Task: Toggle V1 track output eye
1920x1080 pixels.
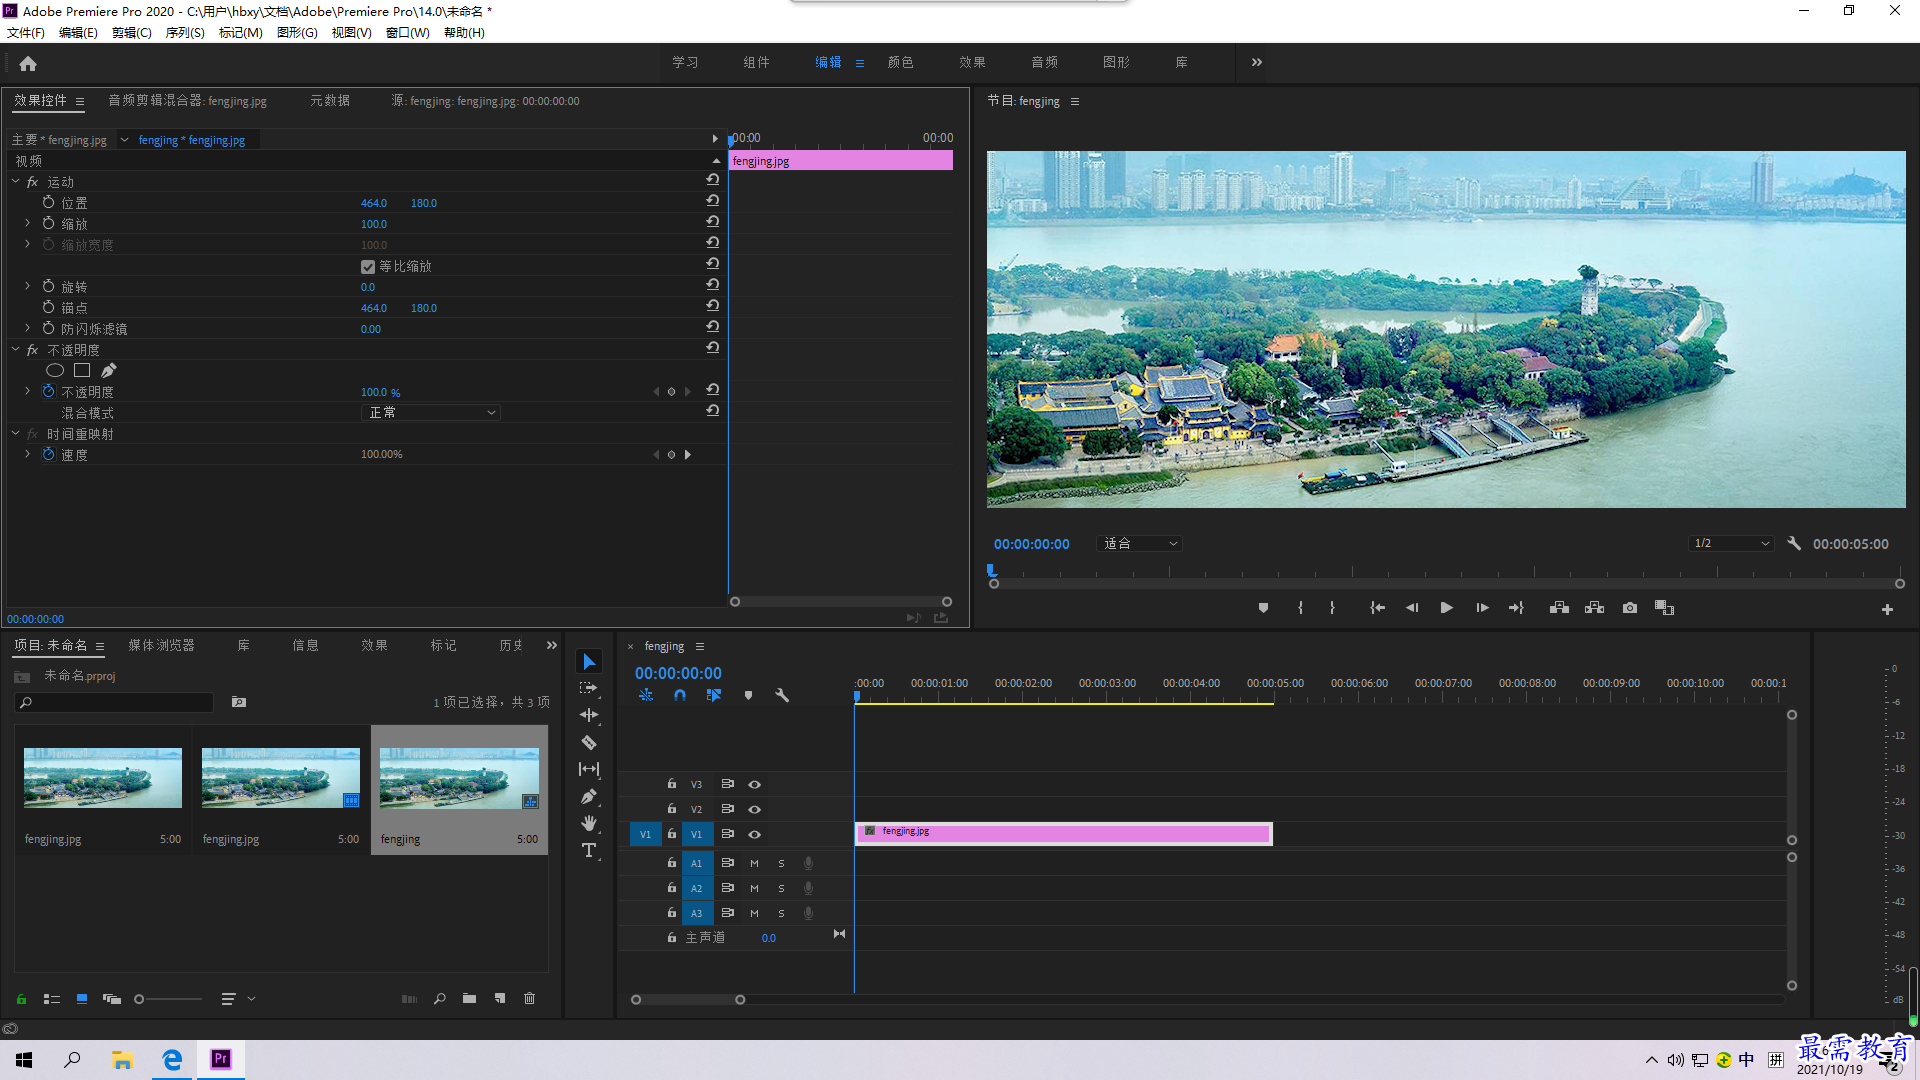Action: [755, 835]
